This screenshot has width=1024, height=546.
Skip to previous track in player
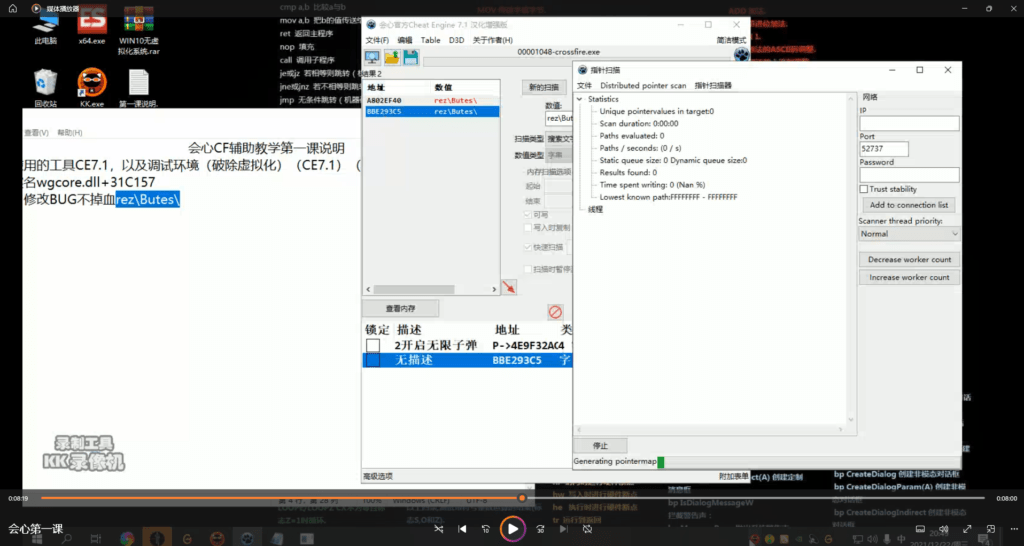point(462,528)
